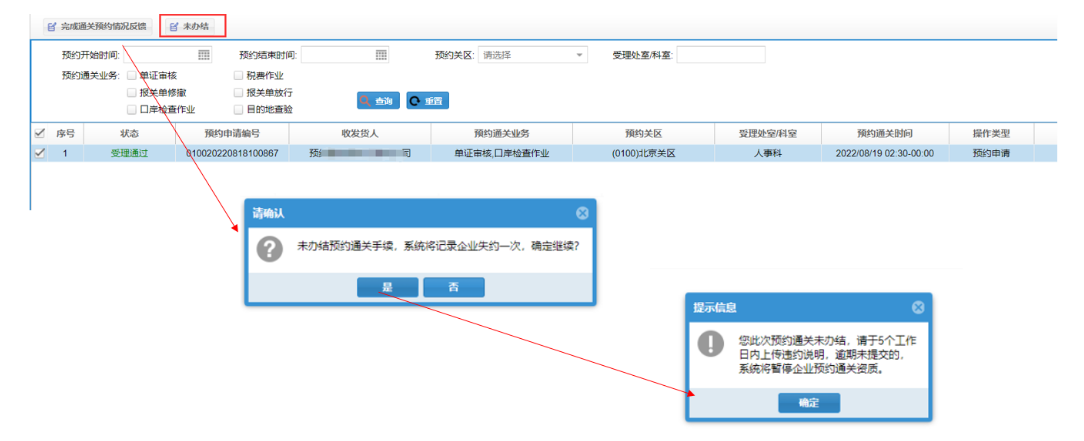
Task: Click the 操作类型 column header
Action: 991,133
